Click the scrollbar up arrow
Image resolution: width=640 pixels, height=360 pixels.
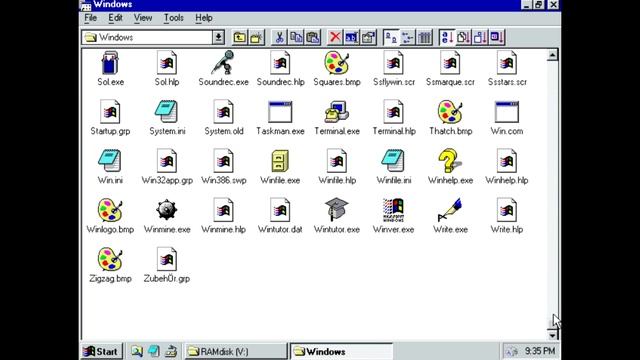tap(552, 55)
